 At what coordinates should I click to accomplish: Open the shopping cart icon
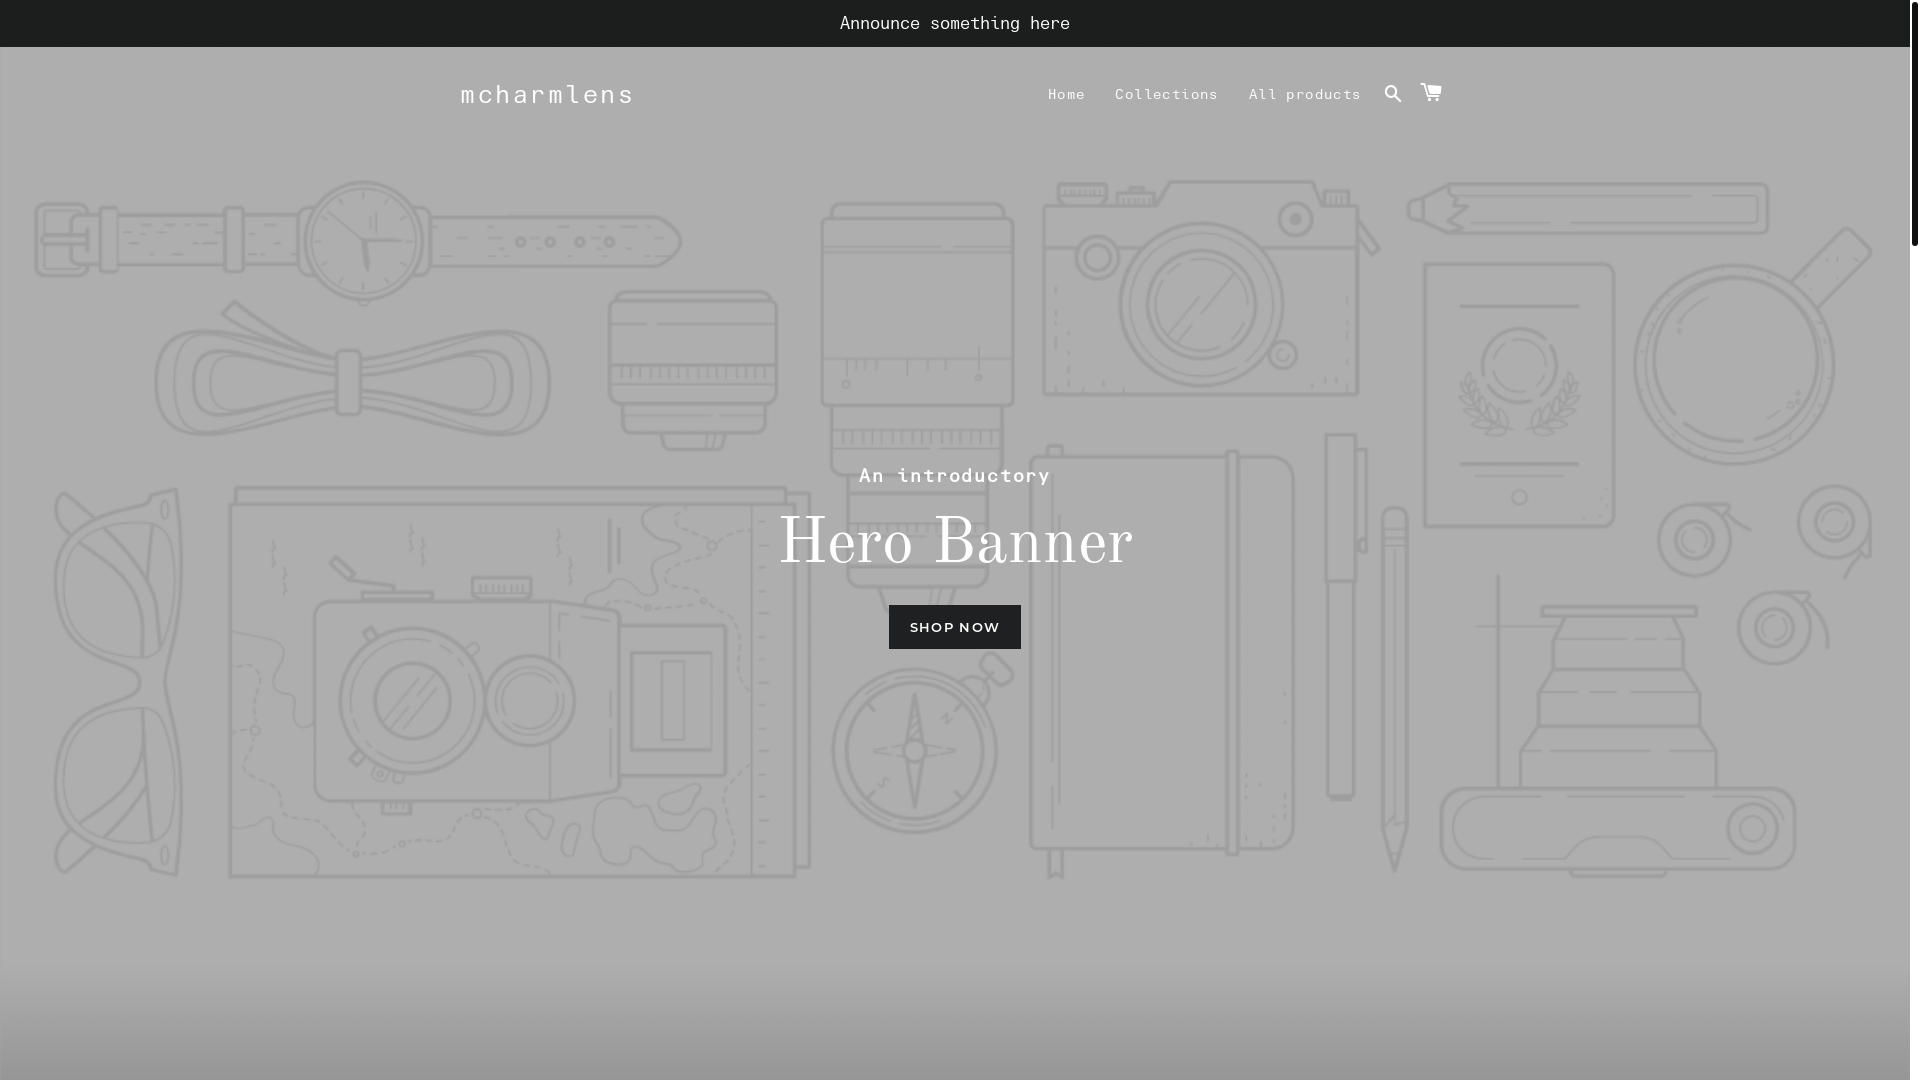(x=1431, y=92)
